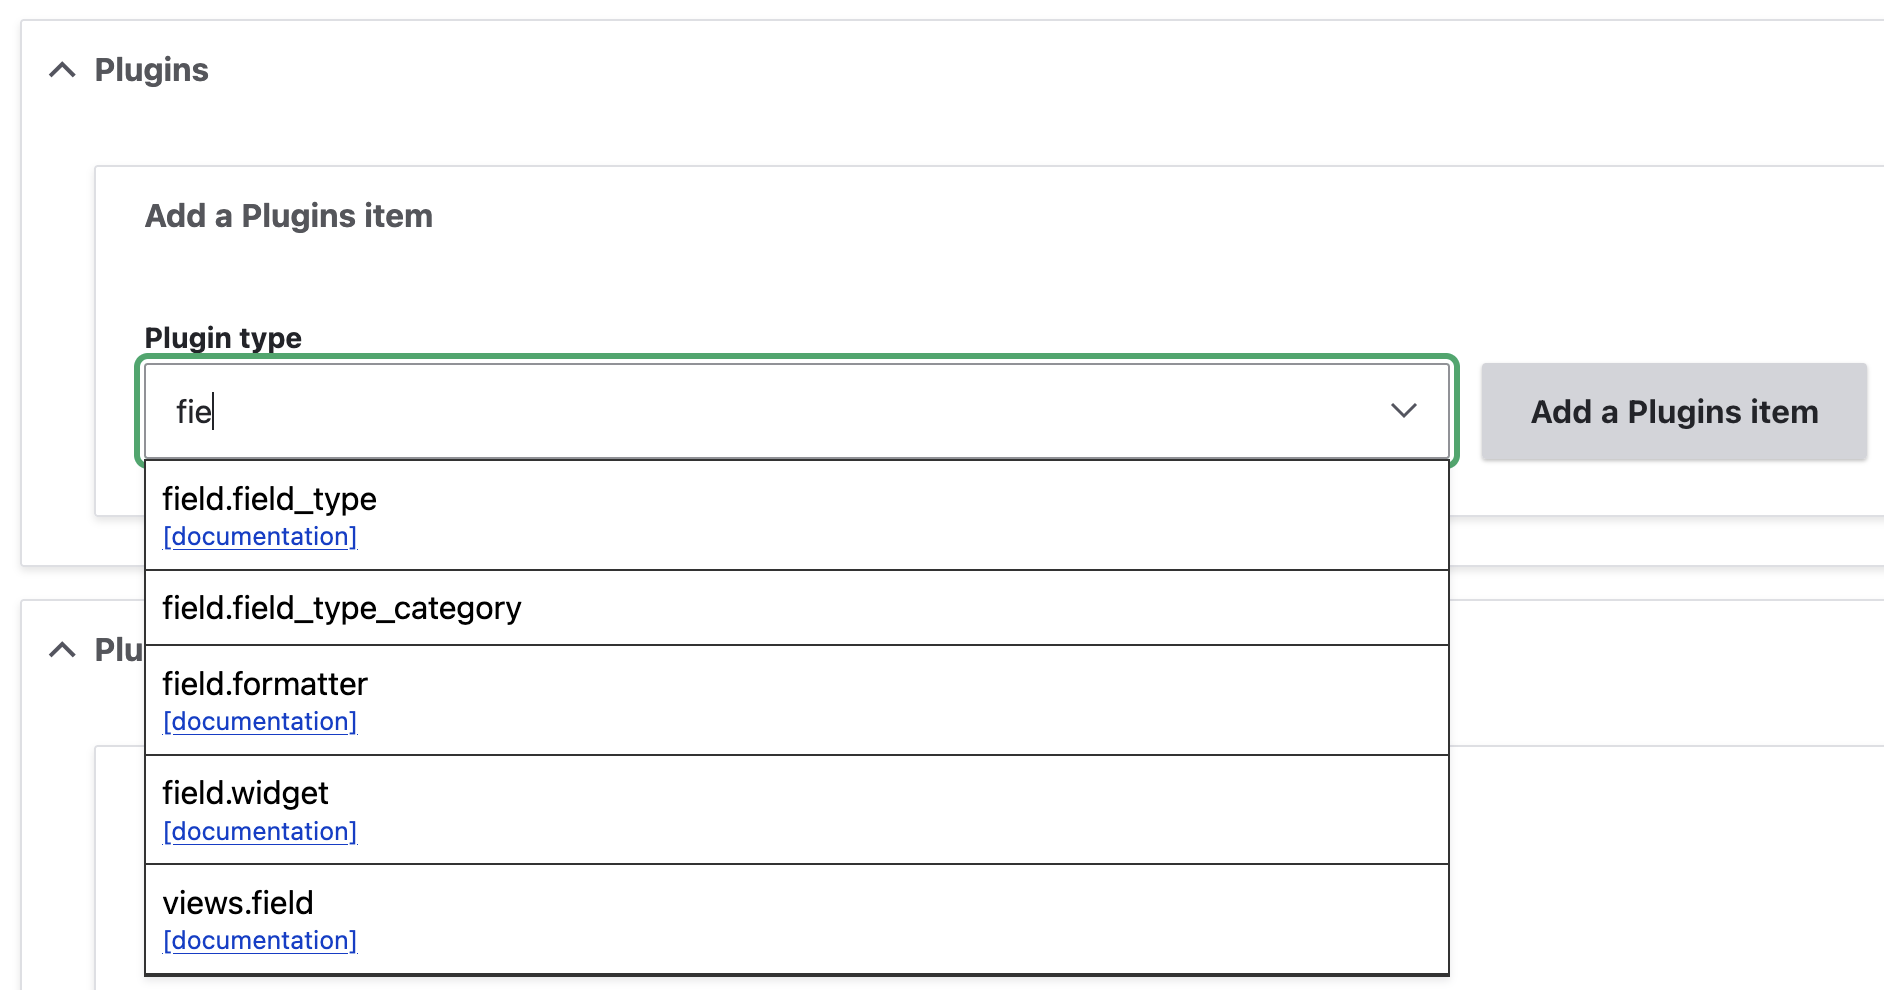Click the Plugins section heading
Screen dimensions: 1884x990
point(152,70)
